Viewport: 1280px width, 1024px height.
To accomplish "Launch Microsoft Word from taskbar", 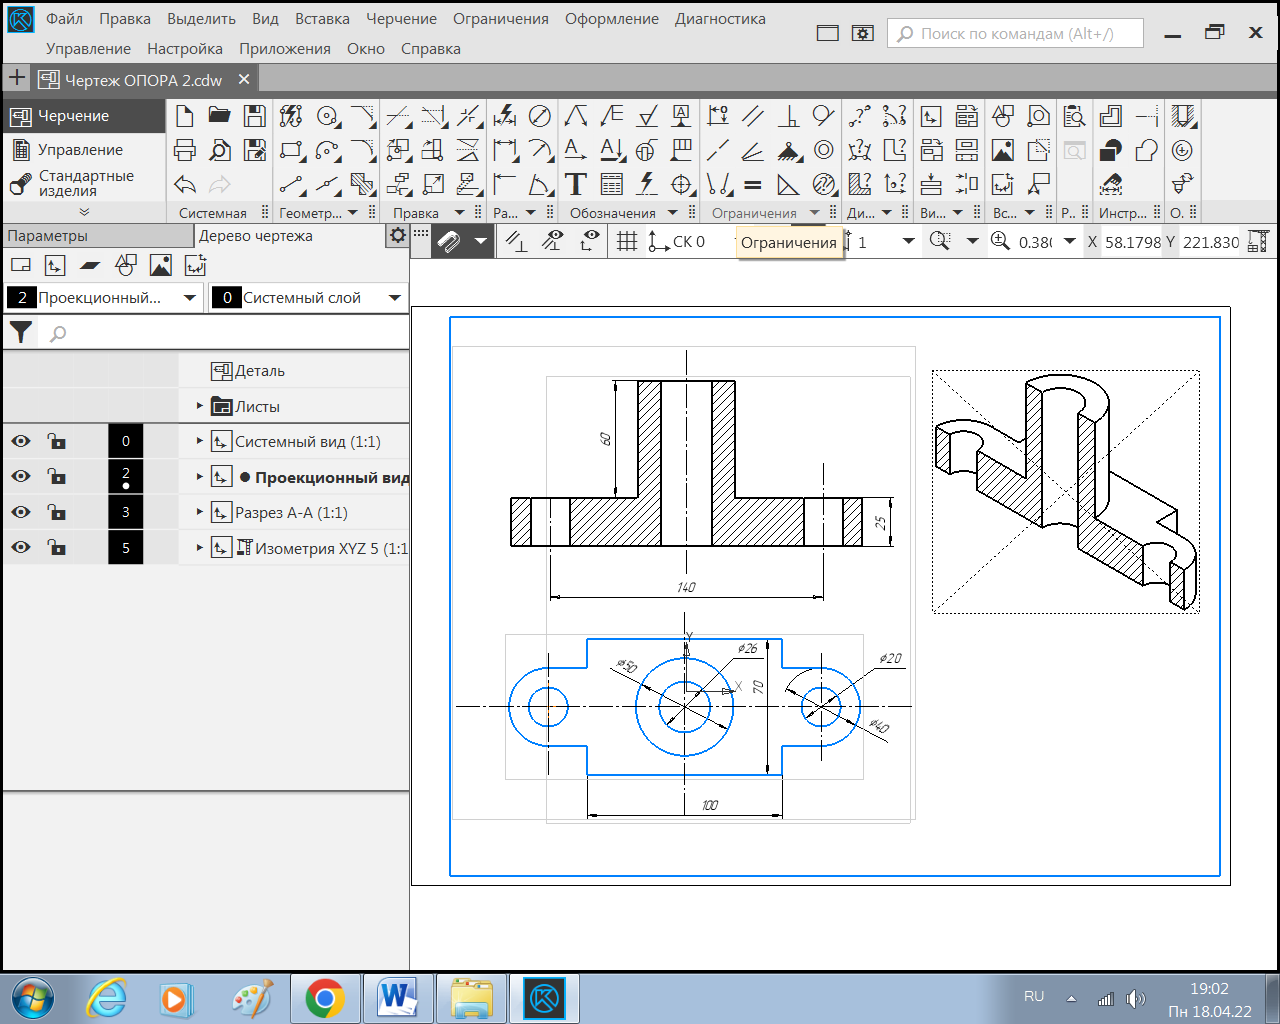I will (x=397, y=998).
